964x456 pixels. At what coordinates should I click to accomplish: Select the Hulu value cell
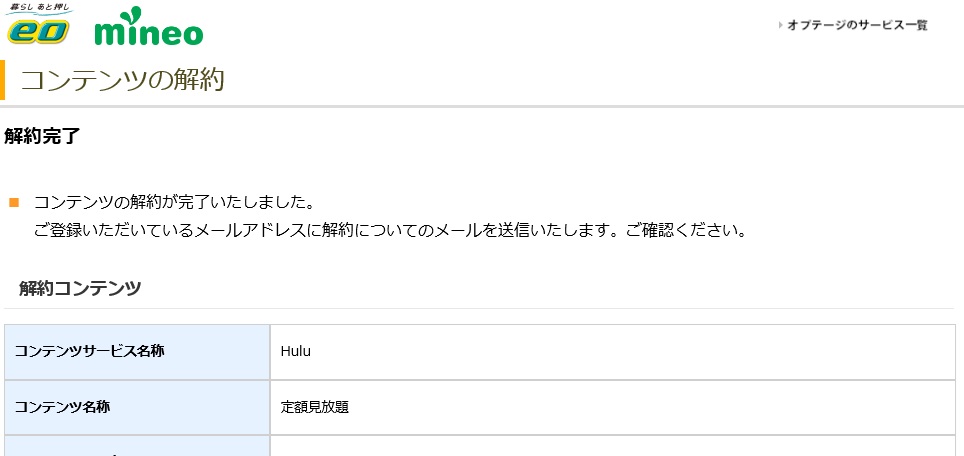(612, 352)
